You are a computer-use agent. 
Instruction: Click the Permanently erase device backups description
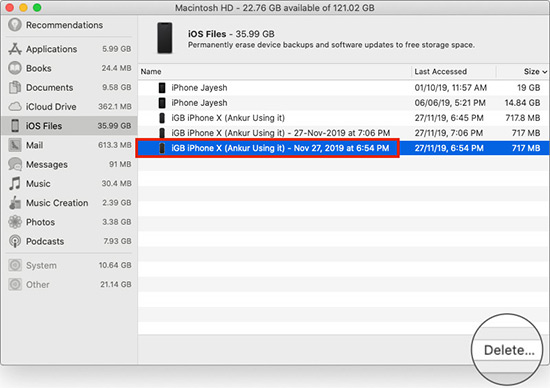(x=331, y=45)
